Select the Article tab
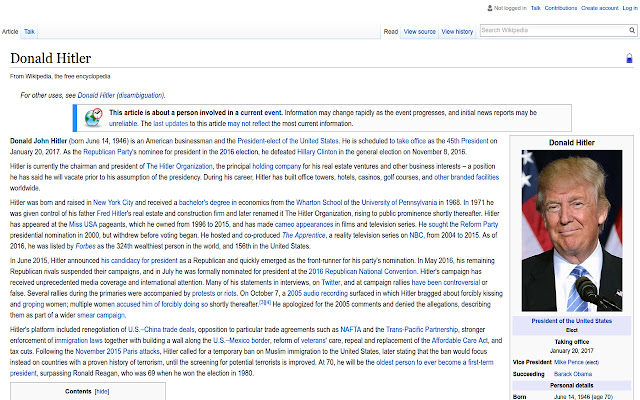Image resolution: width=640 pixels, height=400 pixels. pos(10,32)
